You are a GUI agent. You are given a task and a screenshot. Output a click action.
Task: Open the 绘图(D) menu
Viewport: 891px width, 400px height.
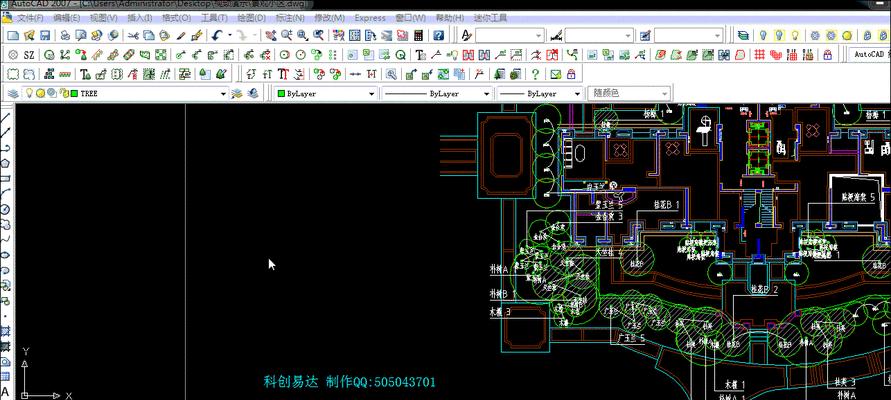[x=251, y=18]
